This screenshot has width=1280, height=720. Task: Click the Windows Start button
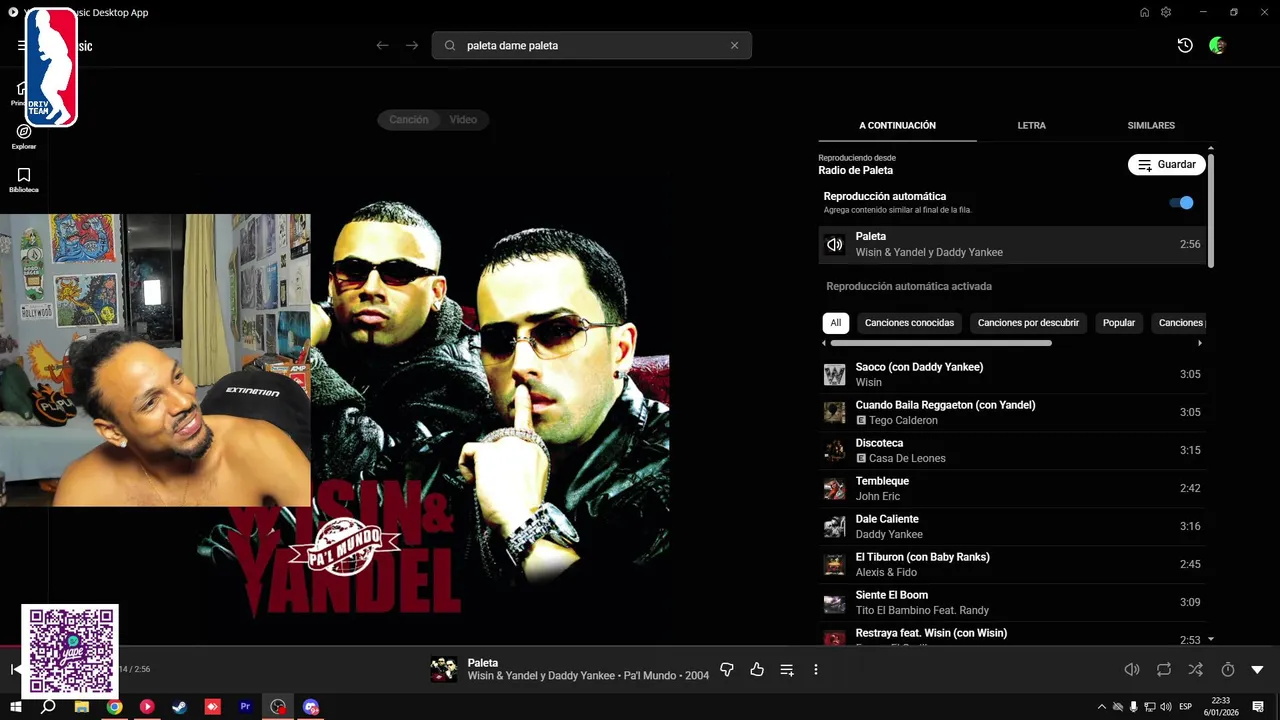coord(16,706)
